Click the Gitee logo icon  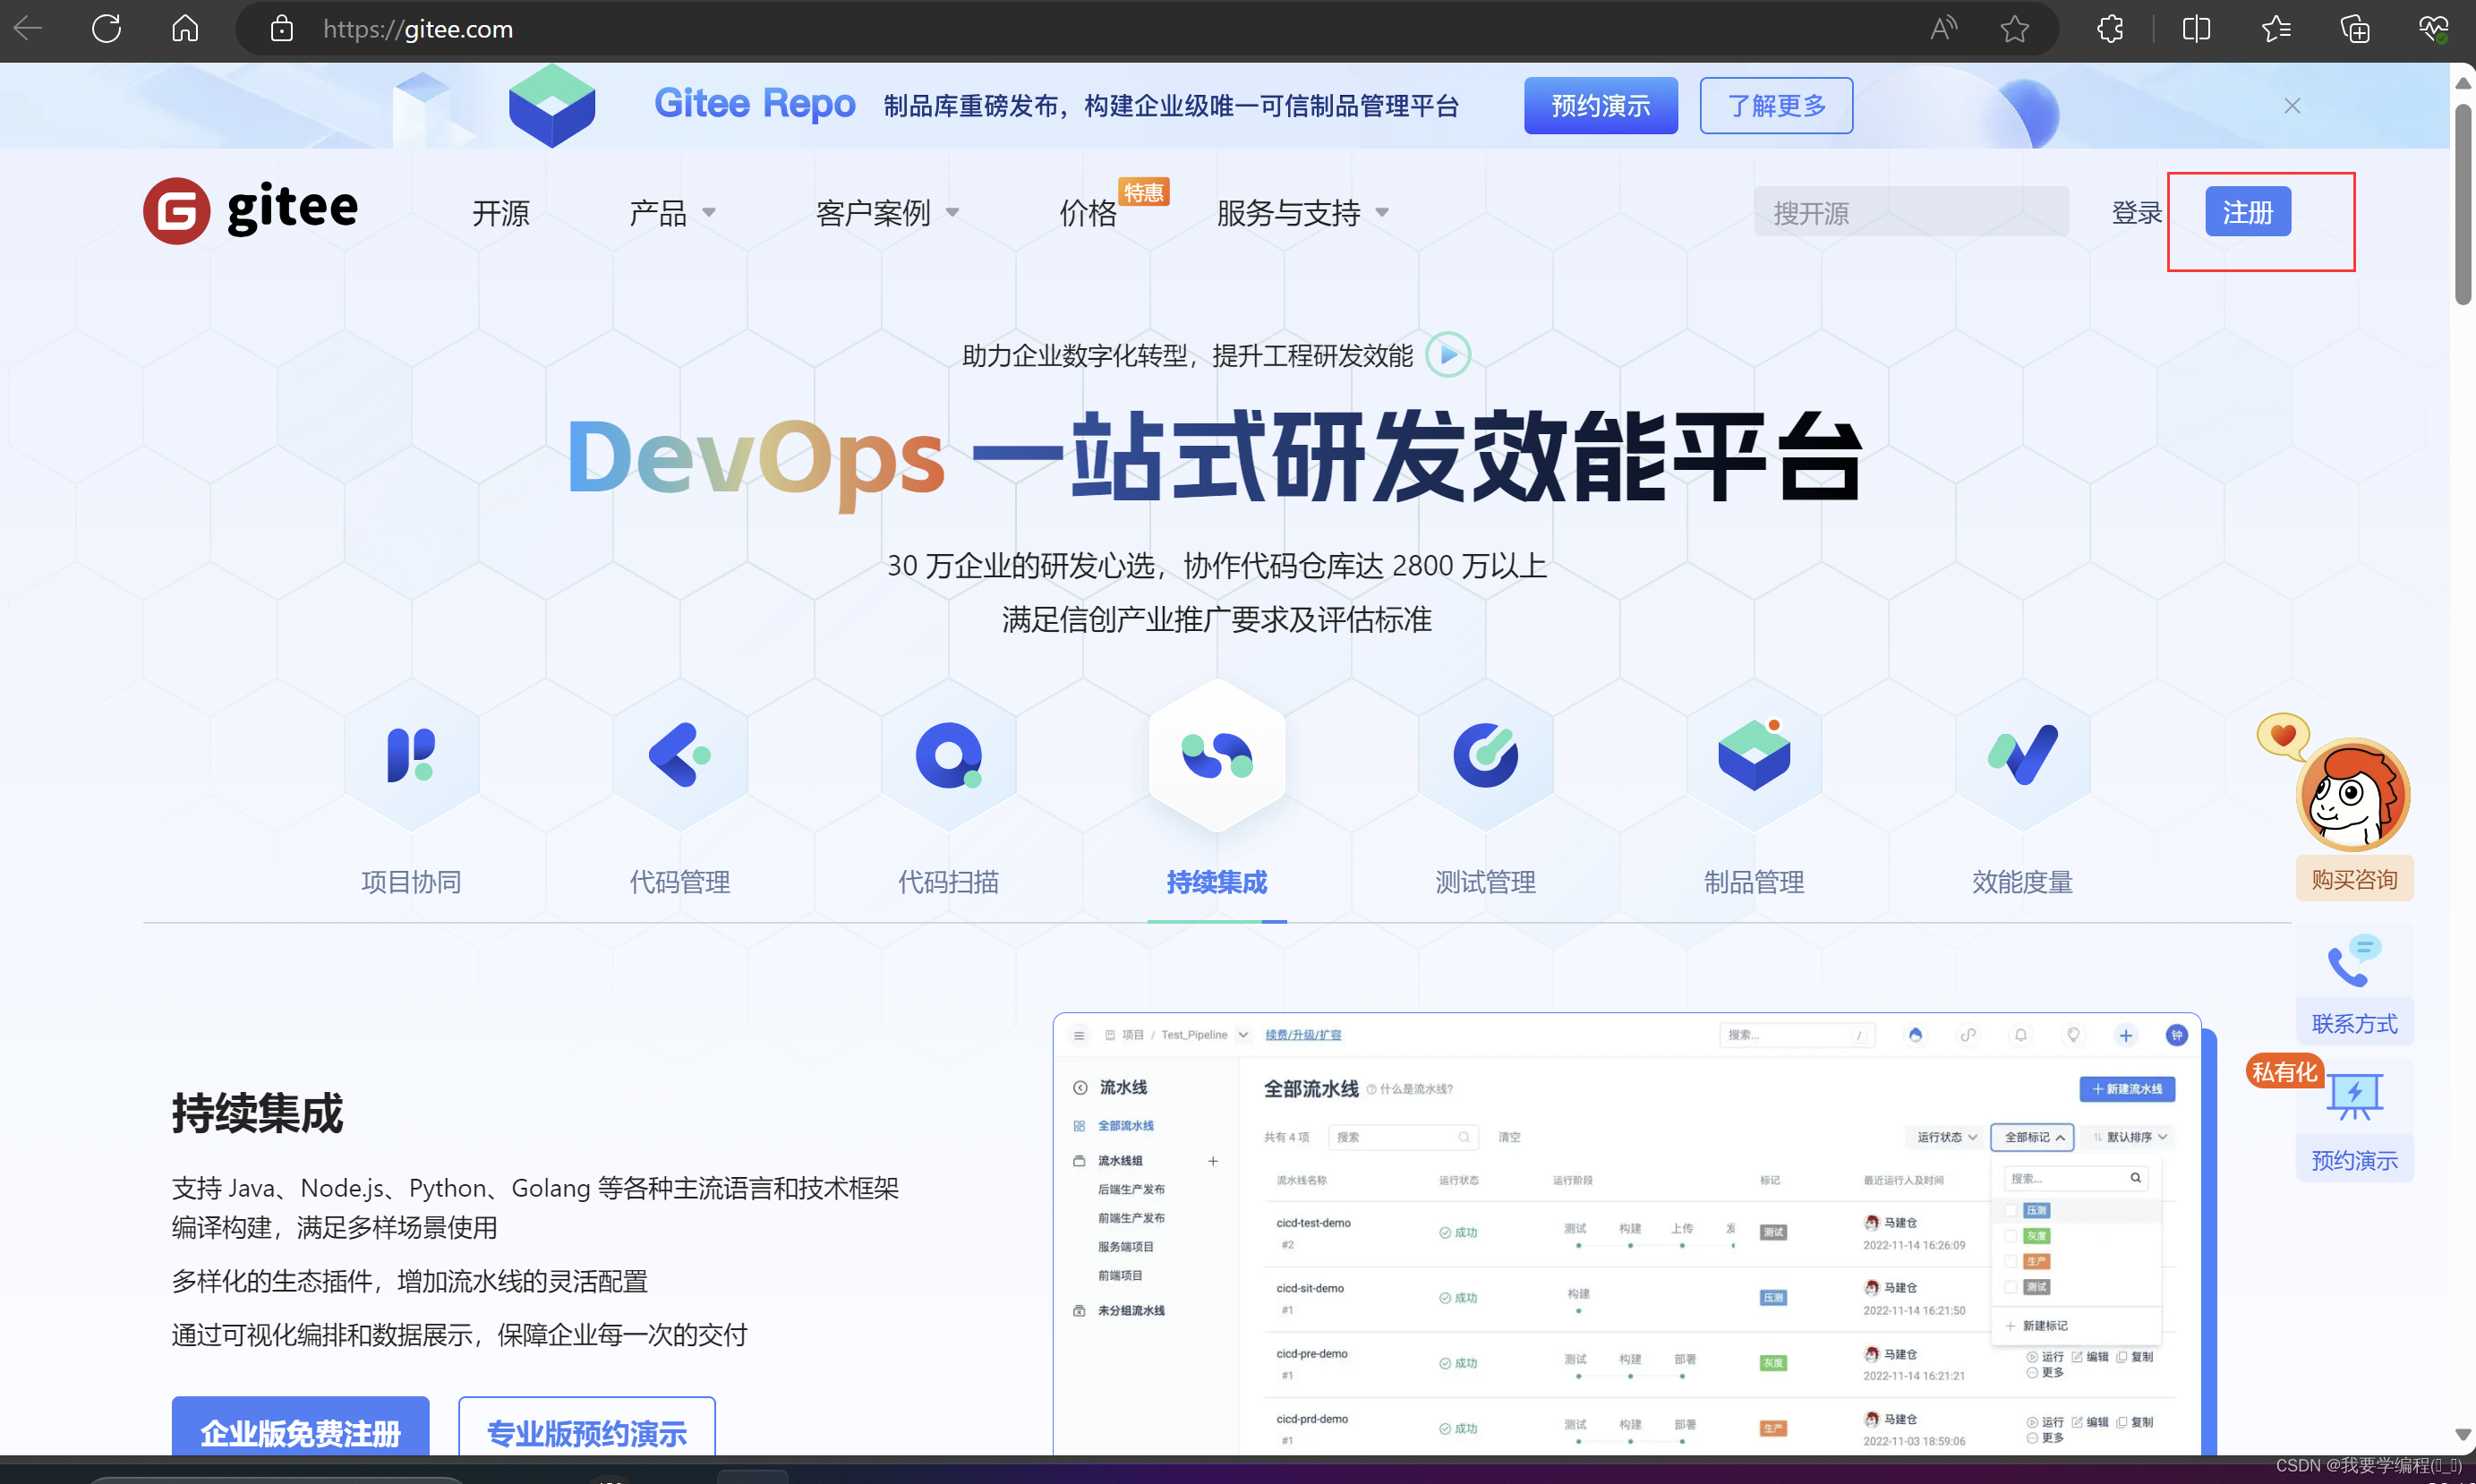pyautogui.click(x=177, y=211)
